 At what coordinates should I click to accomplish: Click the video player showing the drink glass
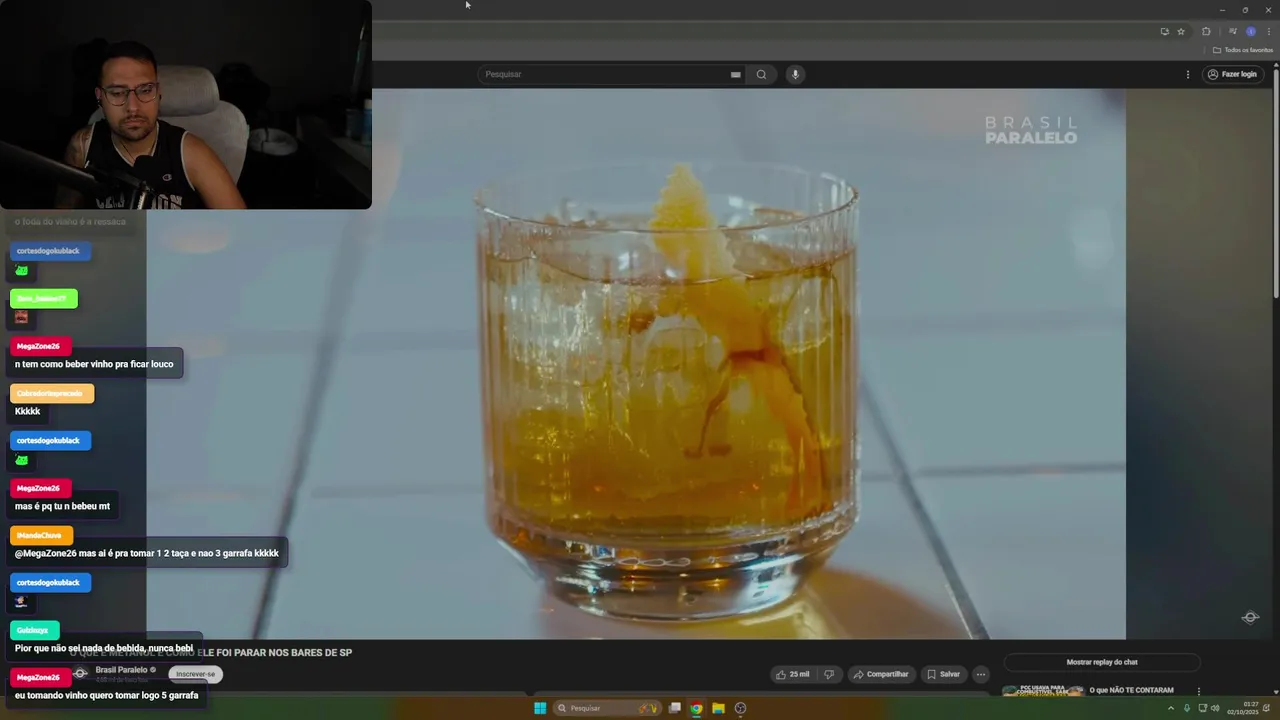[x=636, y=364]
